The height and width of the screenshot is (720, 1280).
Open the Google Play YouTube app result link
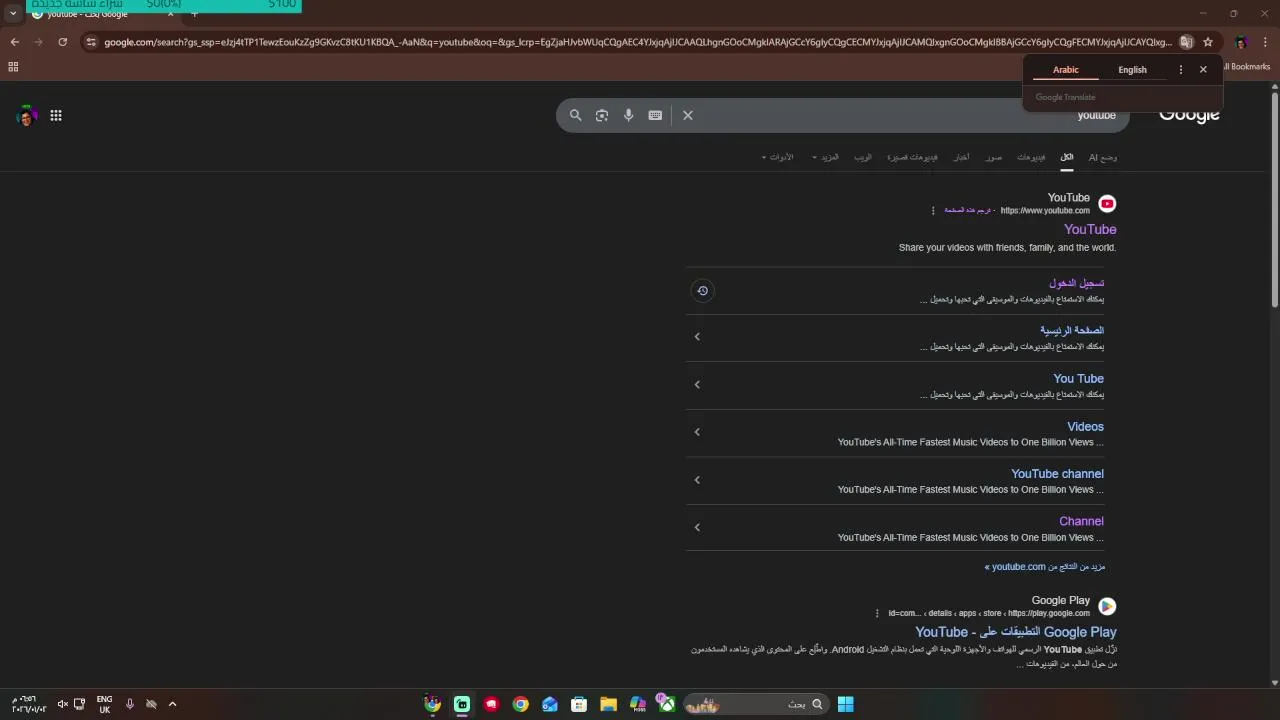pyautogui.click(x=1016, y=632)
